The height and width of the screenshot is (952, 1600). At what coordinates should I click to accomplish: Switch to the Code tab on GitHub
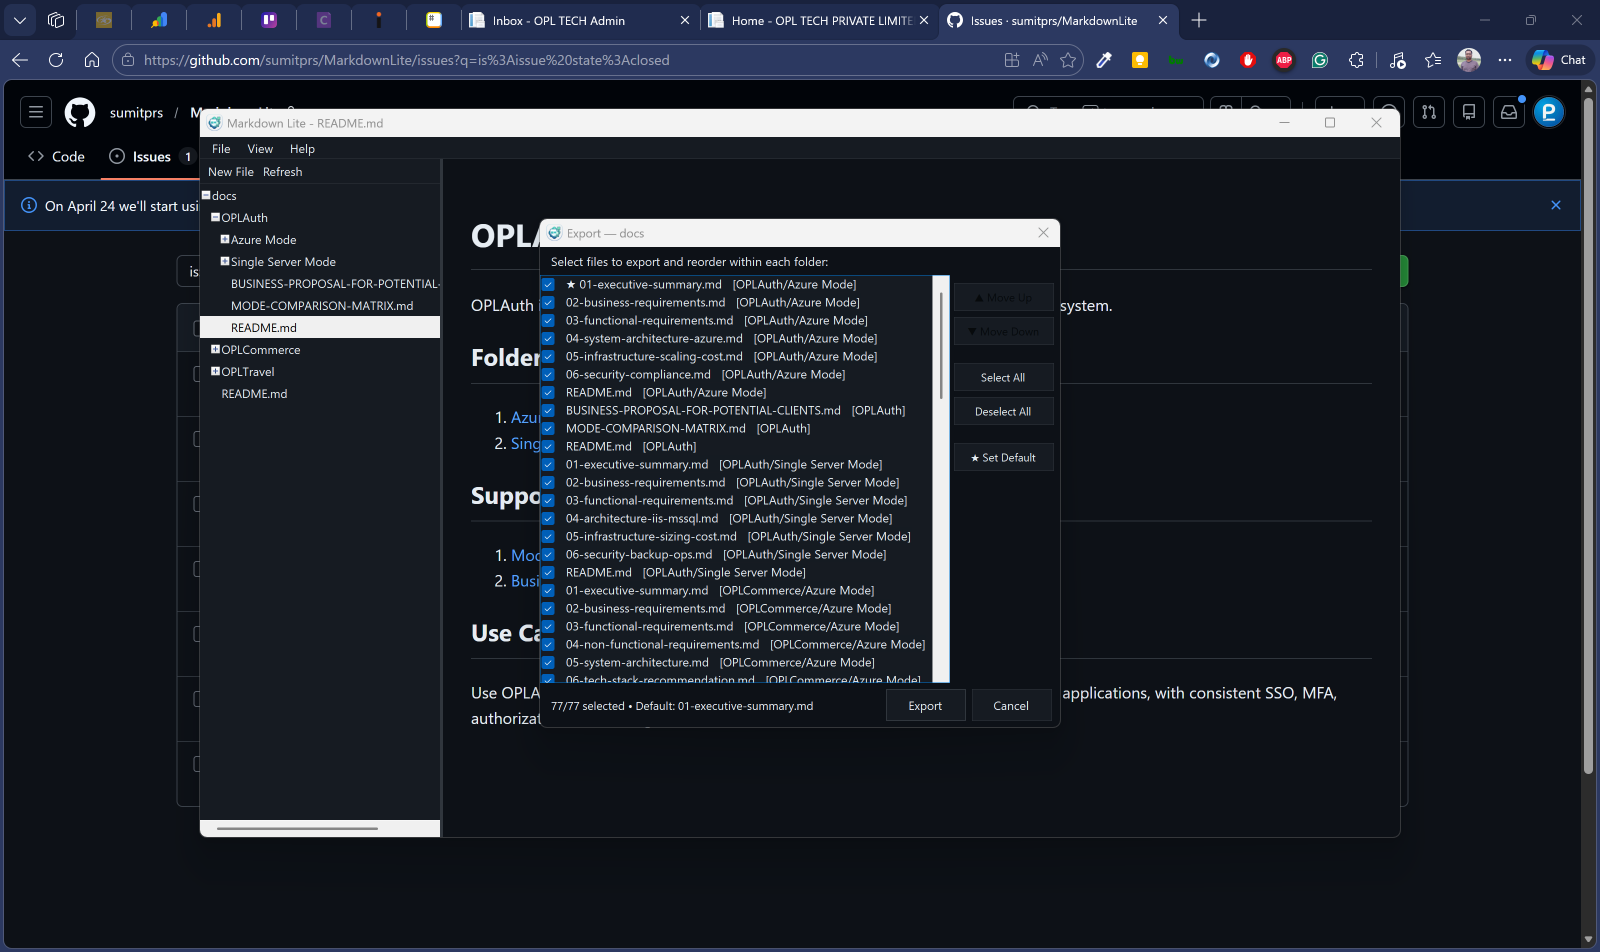click(x=55, y=156)
